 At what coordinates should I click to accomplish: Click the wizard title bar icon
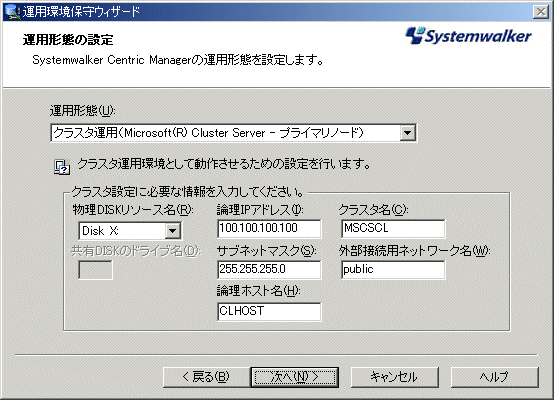tap(12, 12)
